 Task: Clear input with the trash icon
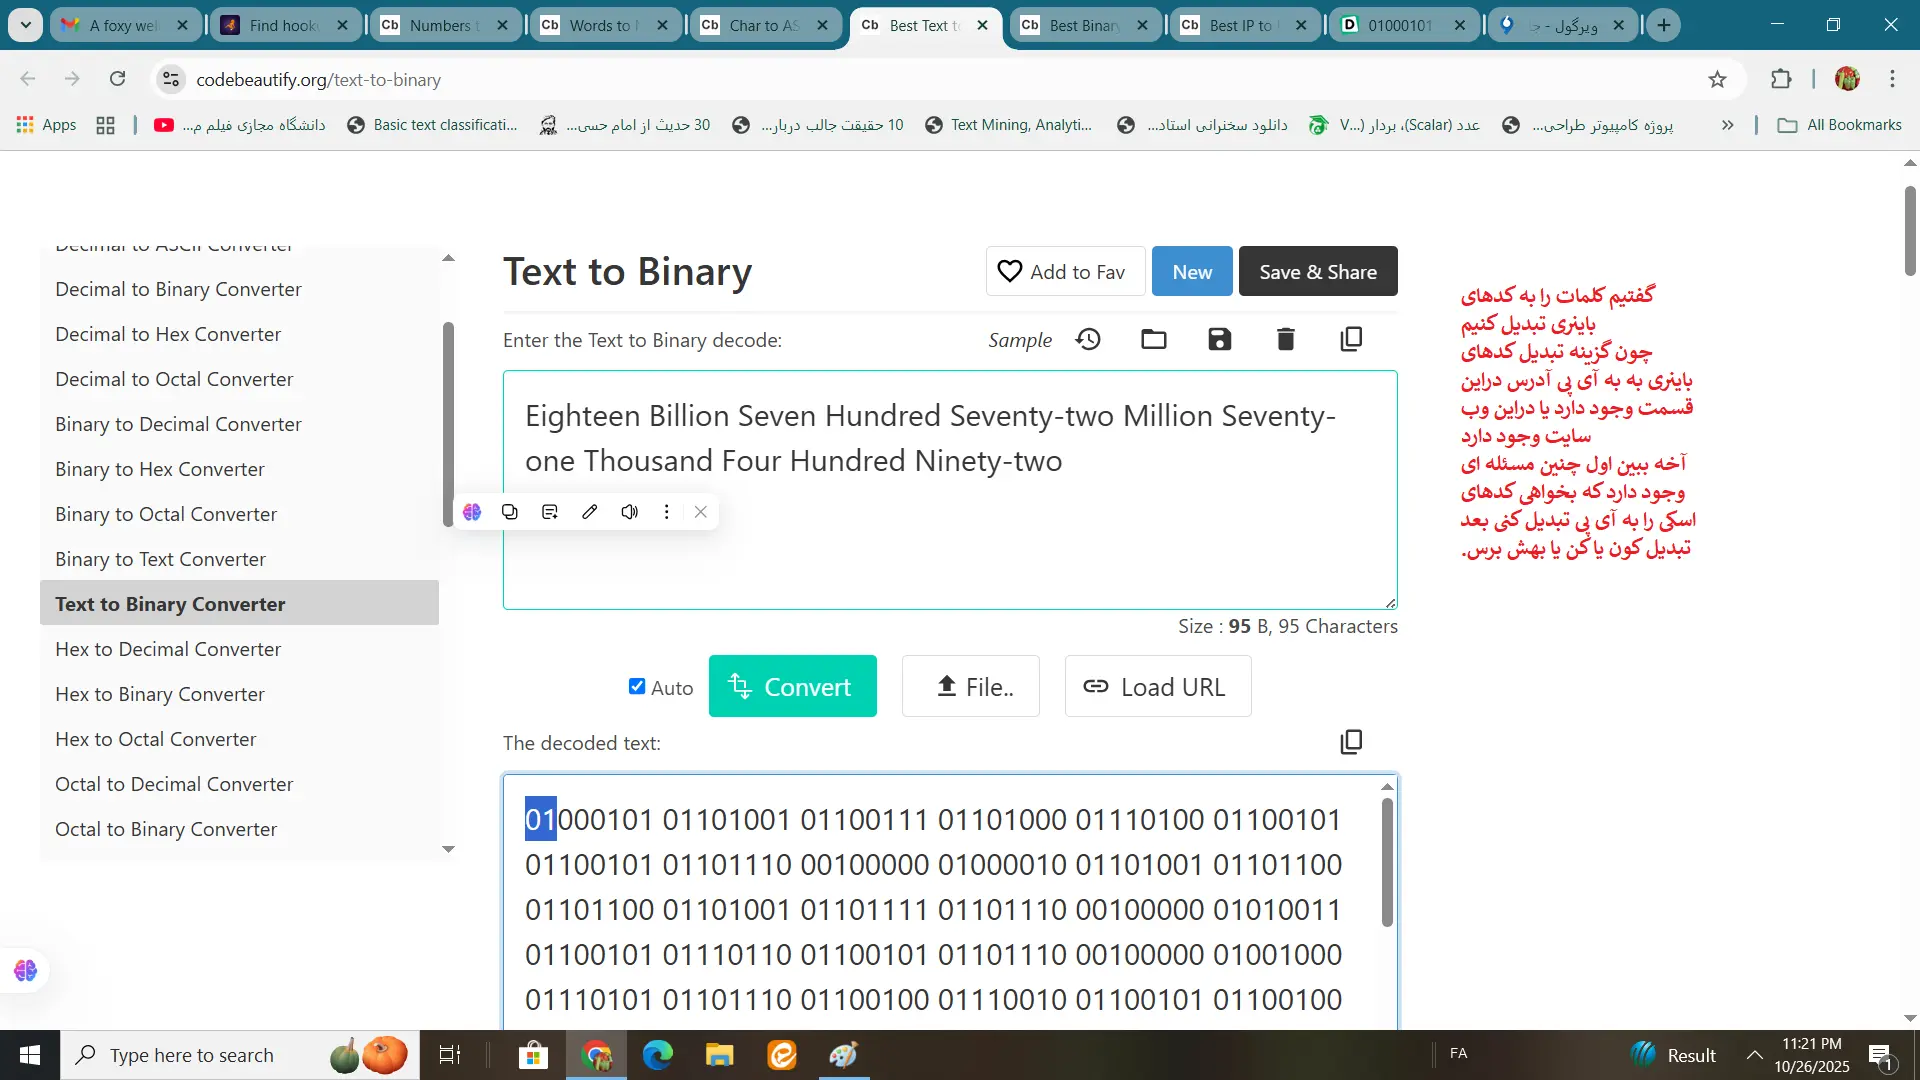point(1285,340)
